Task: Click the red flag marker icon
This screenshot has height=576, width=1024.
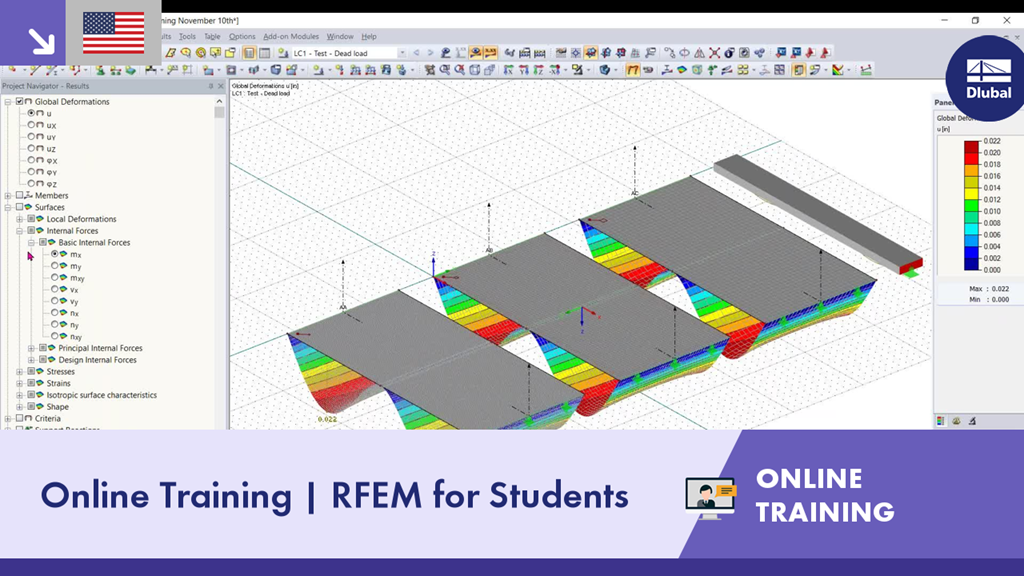Action: [810, 53]
